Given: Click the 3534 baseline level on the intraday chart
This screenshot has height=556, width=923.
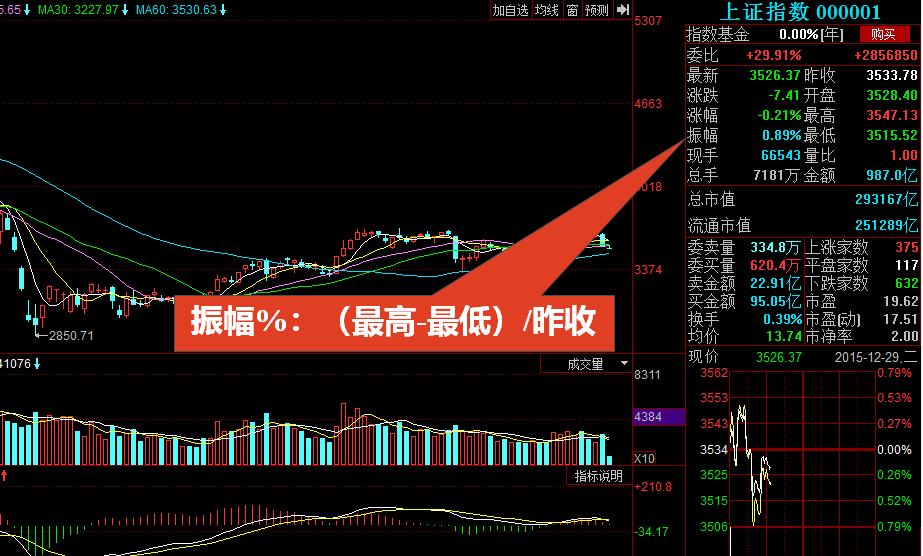Looking at the screenshot, I should (714, 450).
